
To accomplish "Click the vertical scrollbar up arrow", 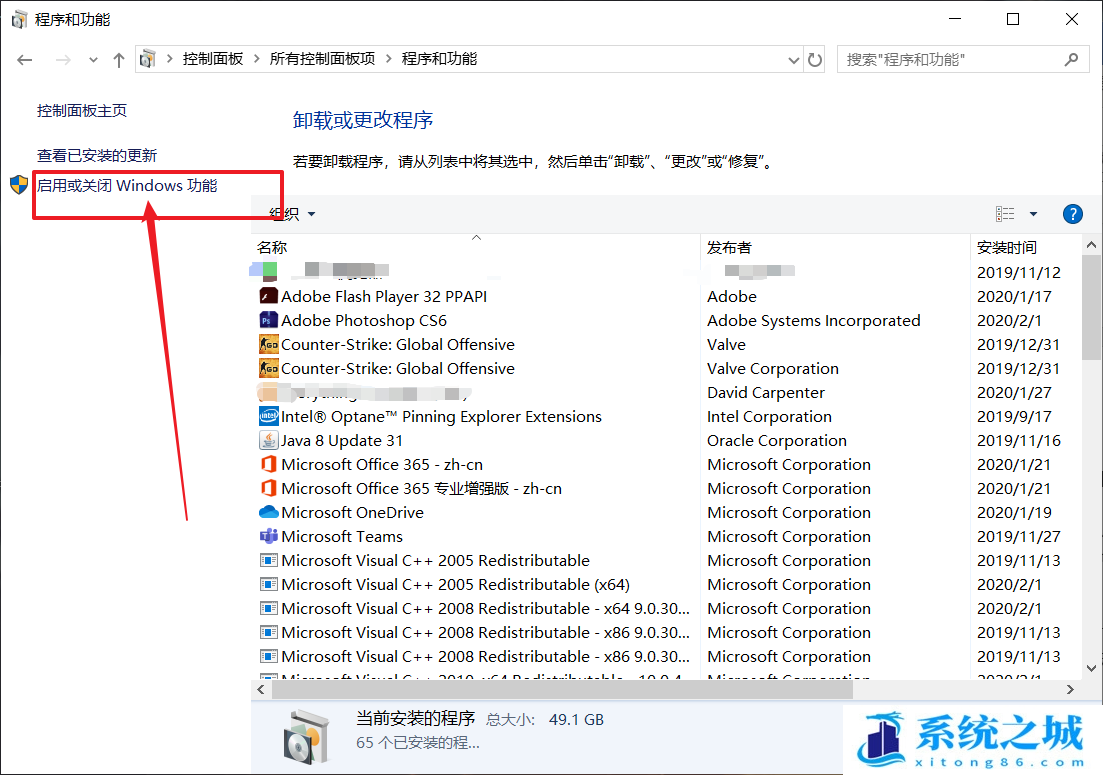I will coord(1092,245).
